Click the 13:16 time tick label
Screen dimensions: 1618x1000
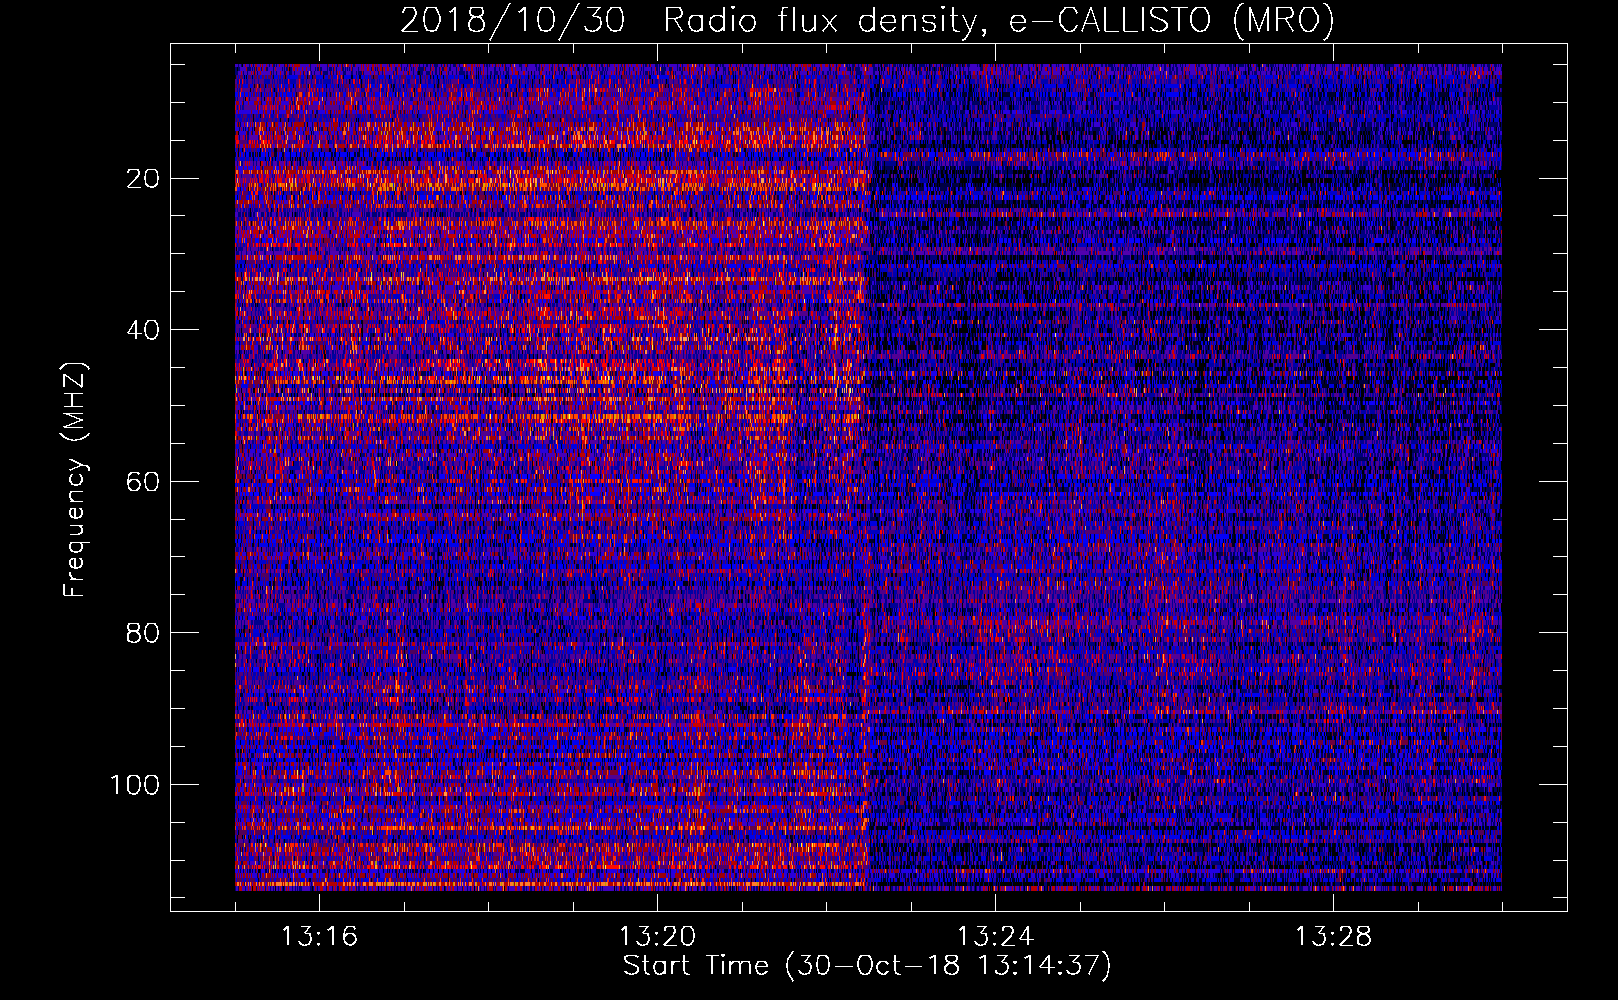tap(319, 937)
